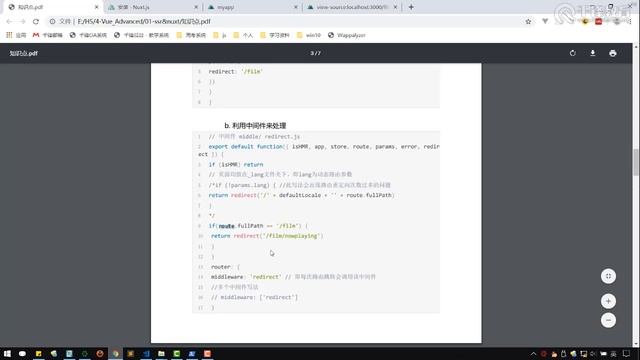This screenshot has height=360, width=640.
Task: Bookmark this page with the star
Action: [528, 21]
